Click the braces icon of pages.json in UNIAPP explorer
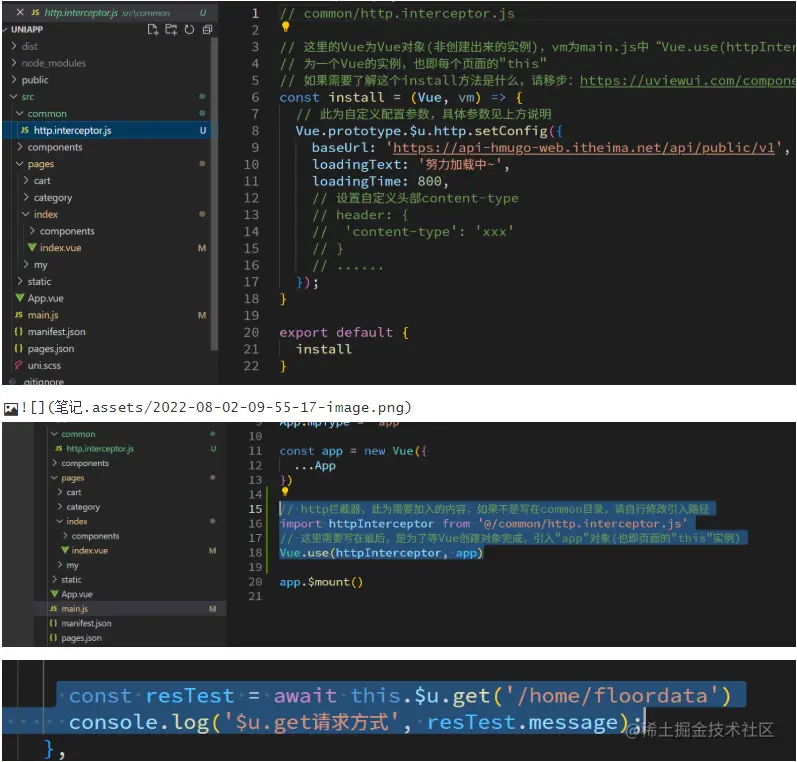Image resolution: width=797 pixels, height=762 pixels. click(19, 349)
